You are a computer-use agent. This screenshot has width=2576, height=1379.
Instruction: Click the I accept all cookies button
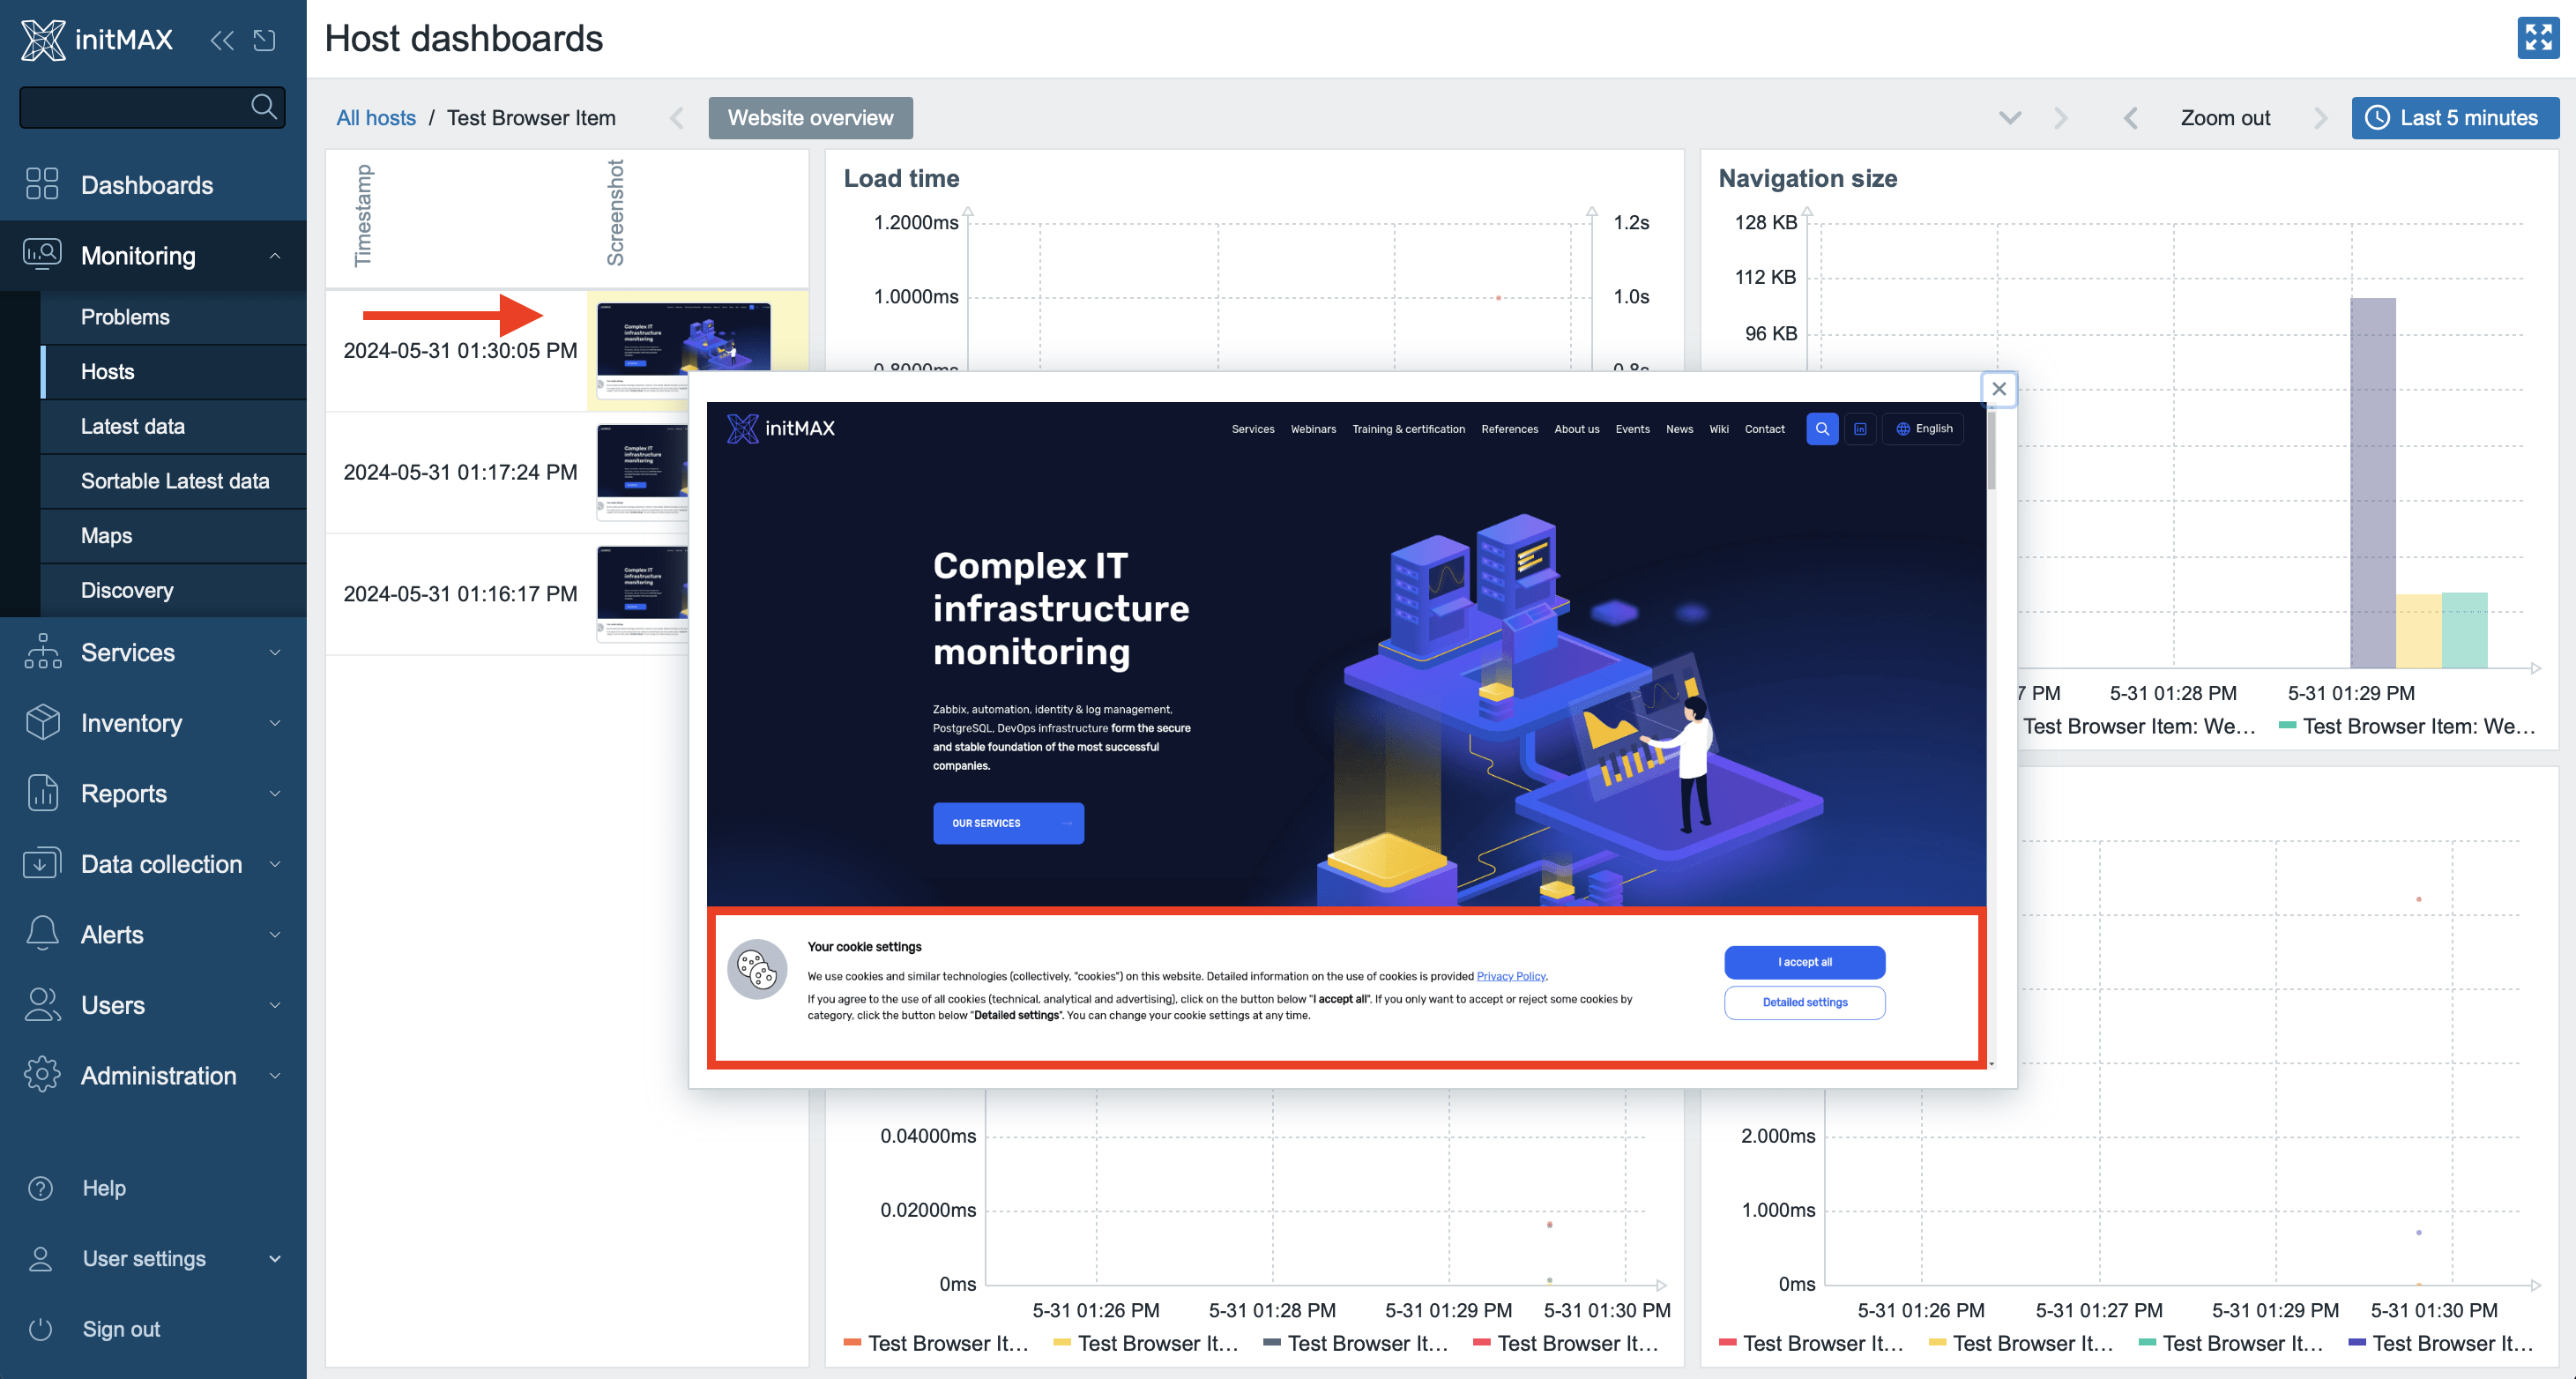click(1804, 962)
